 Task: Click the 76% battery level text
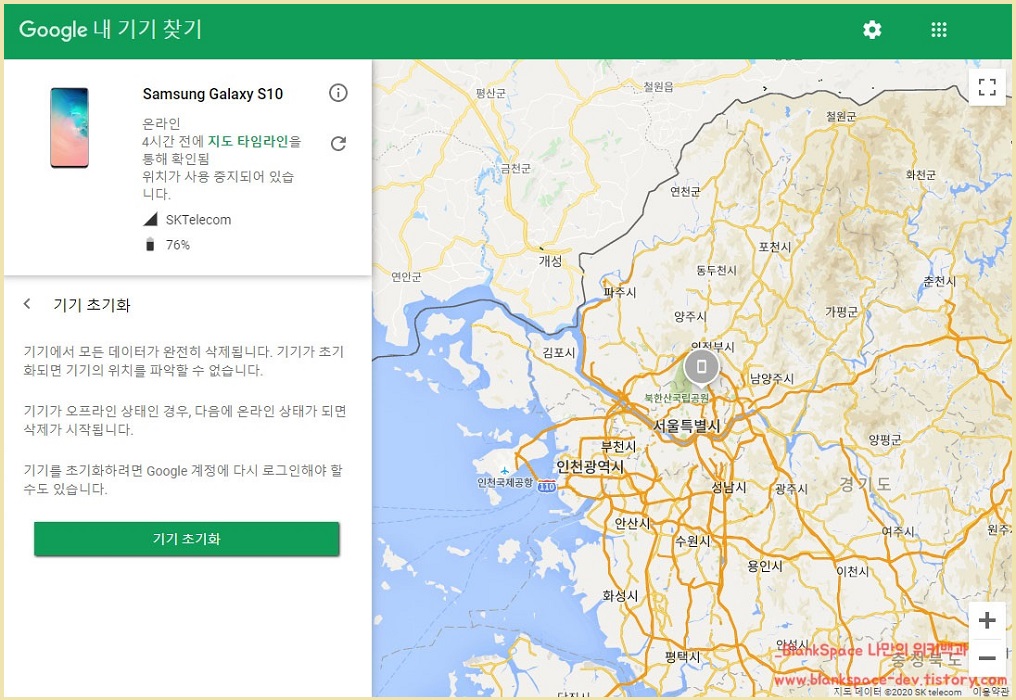pyautogui.click(x=178, y=245)
